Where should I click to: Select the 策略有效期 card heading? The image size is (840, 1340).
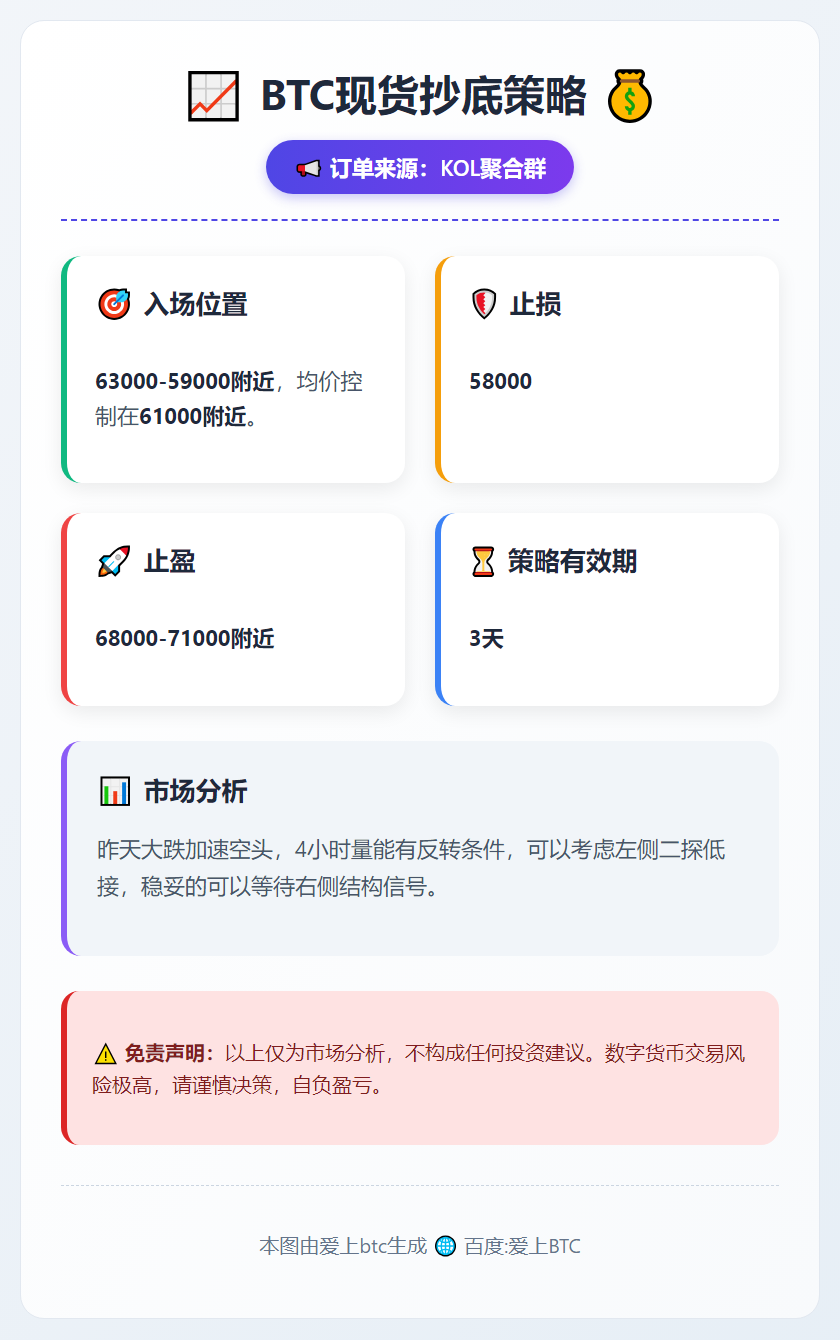[573, 562]
